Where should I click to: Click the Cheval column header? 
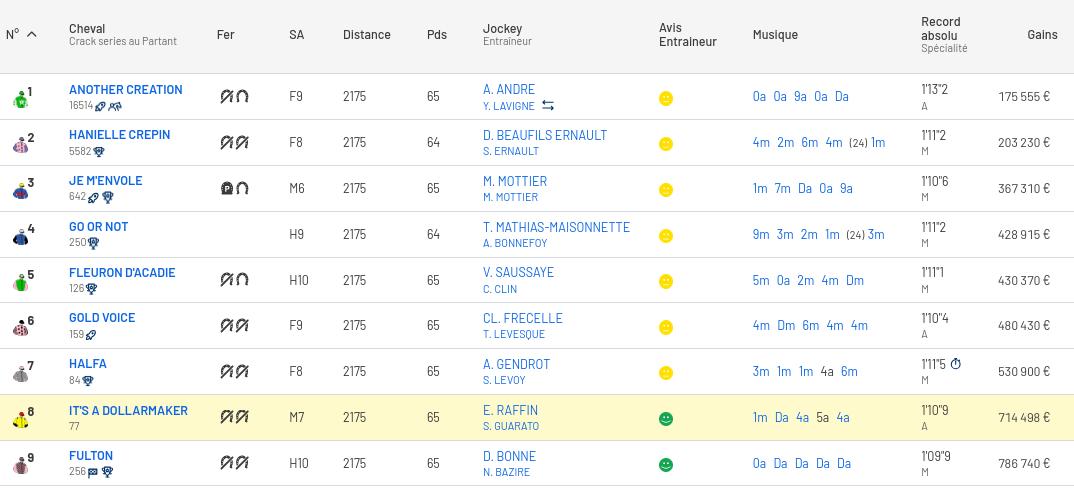click(87, 28)
